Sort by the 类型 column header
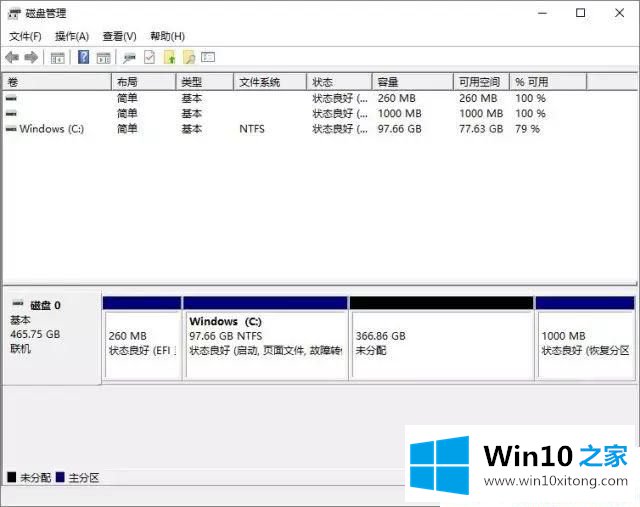Viewport: 640px width, 507px height. pos(204,82)
